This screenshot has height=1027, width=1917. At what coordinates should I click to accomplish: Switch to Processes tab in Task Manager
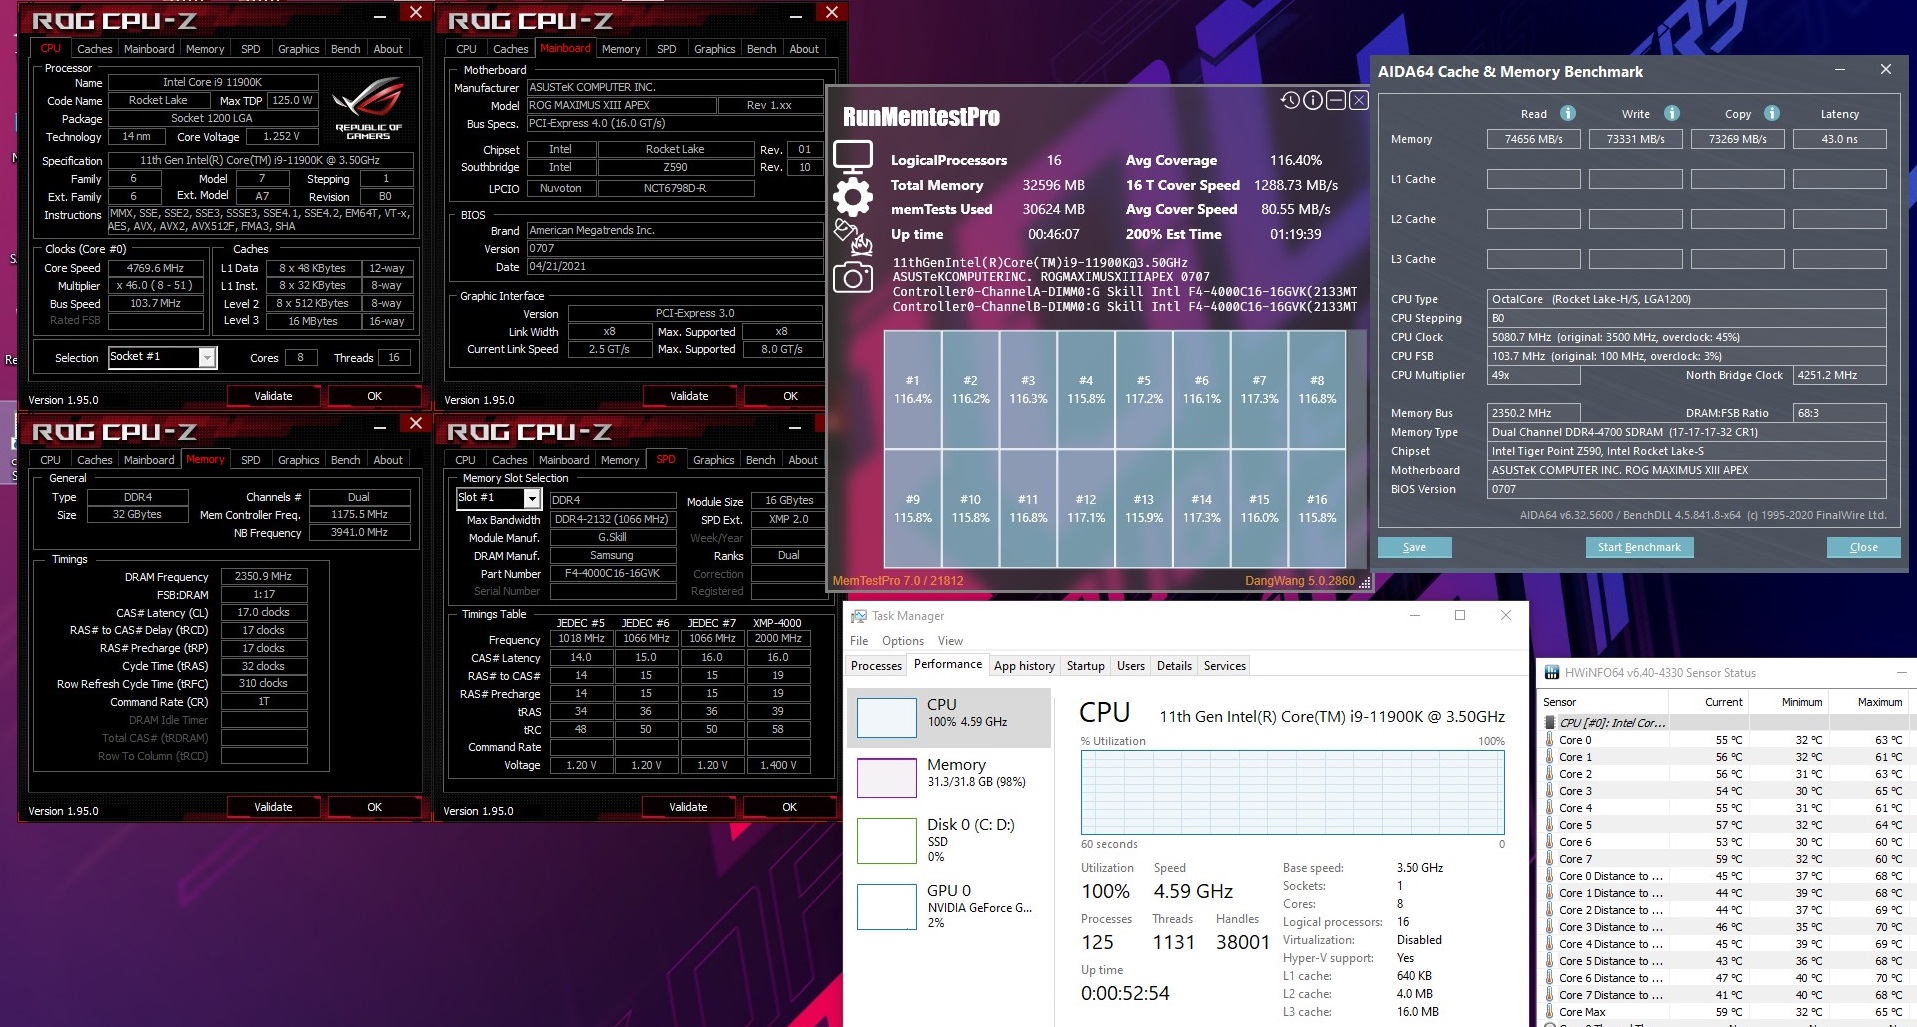click(x=876, y=666)
